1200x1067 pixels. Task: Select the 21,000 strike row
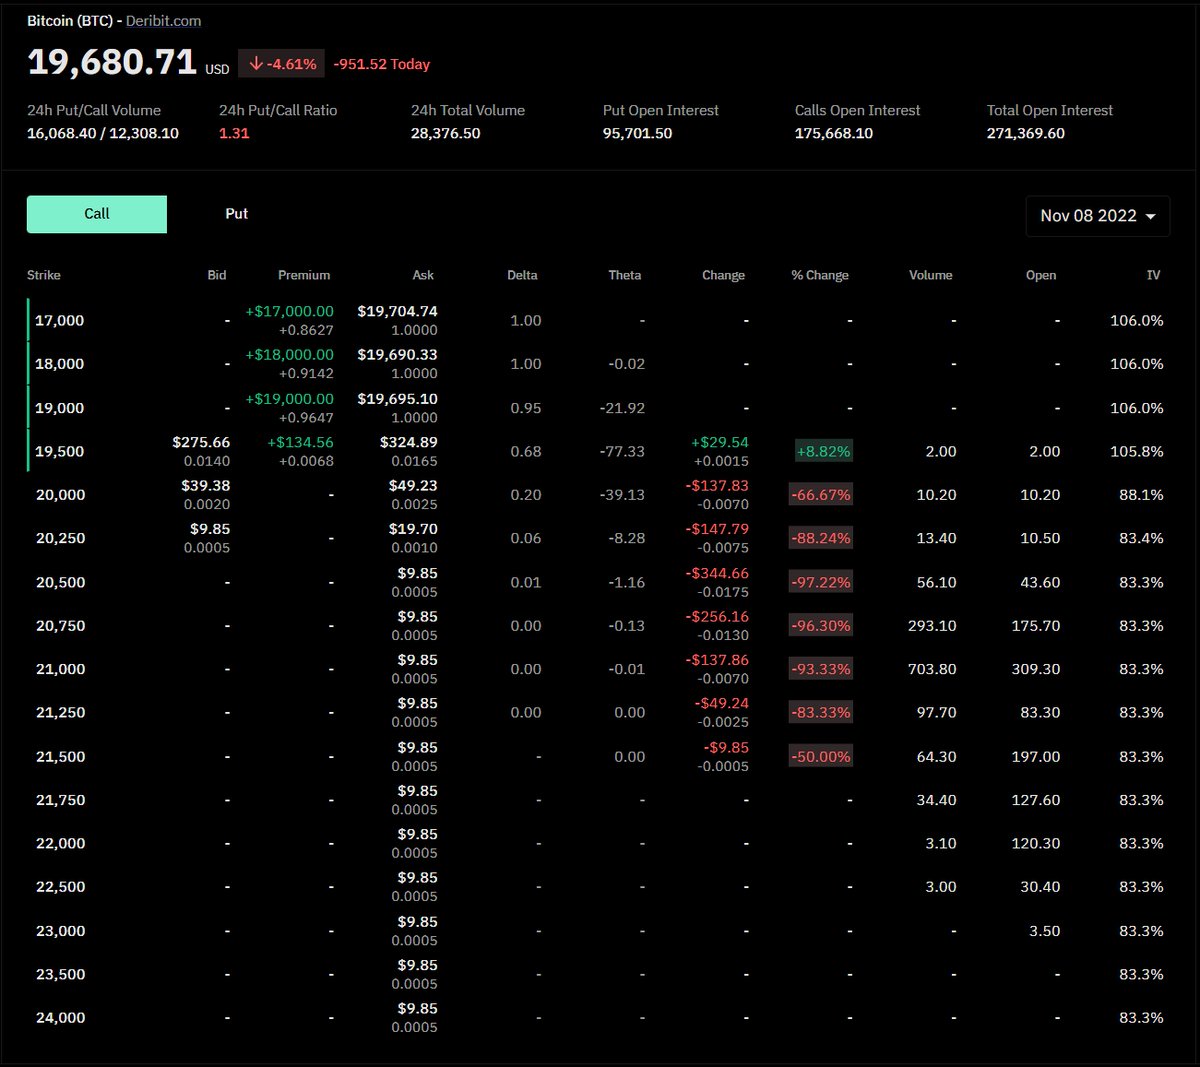tap(598, 669)
